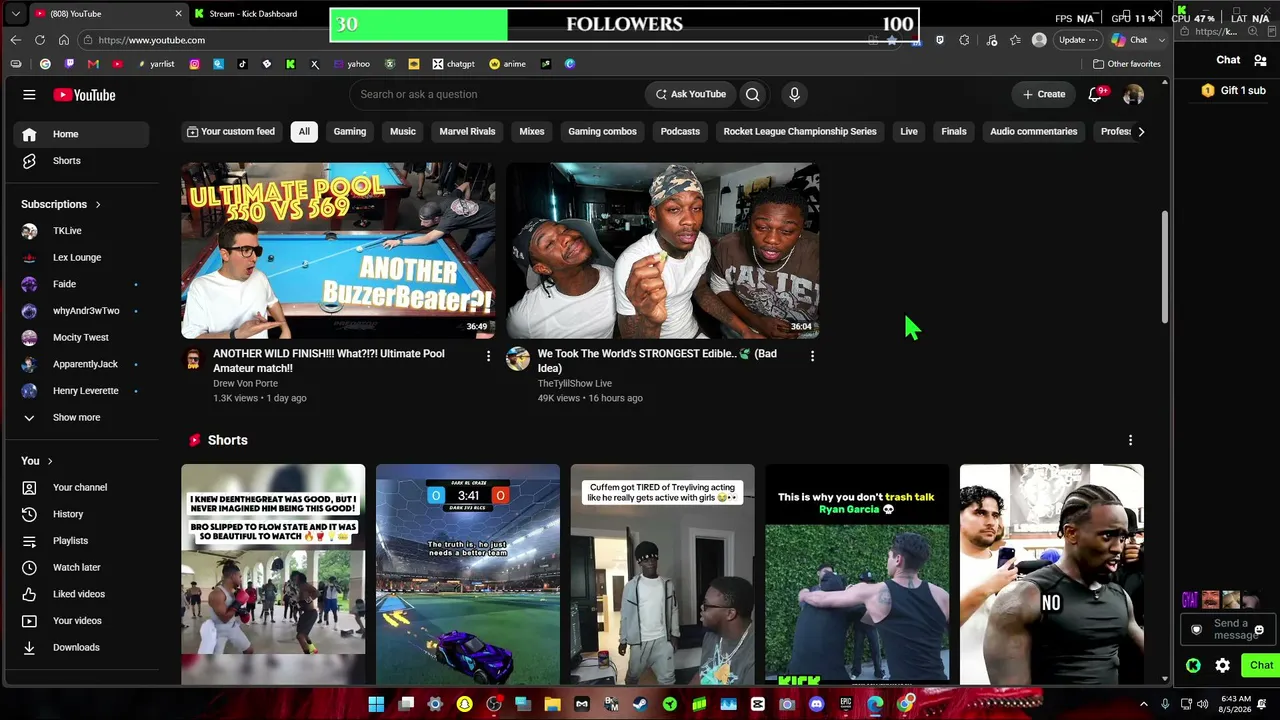The width and height of the screenshot is (1280, 720).
Task: Click the YouTube page vertical scrollbar
Action: 1164,267
